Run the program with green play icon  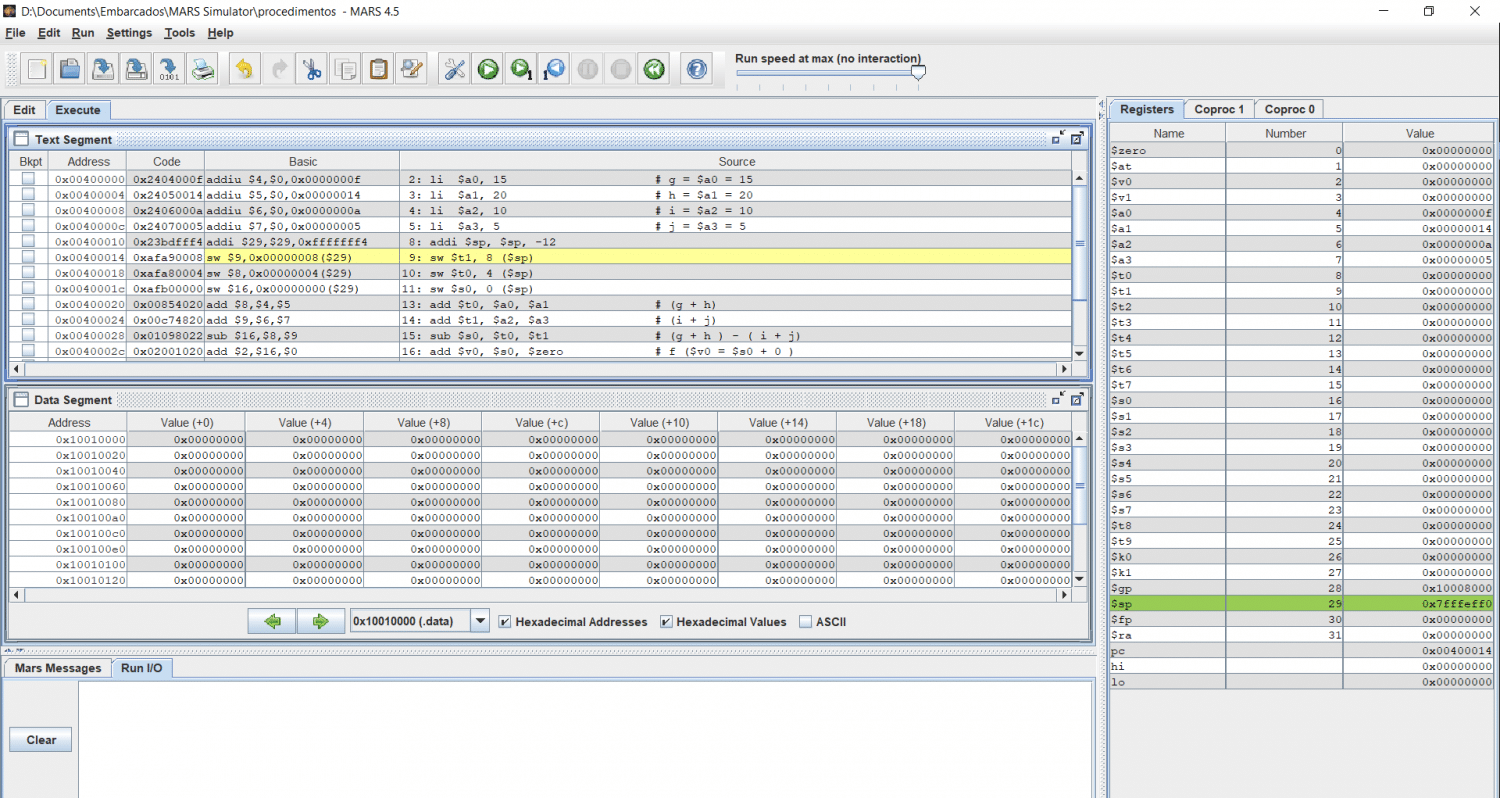(488, 69)
